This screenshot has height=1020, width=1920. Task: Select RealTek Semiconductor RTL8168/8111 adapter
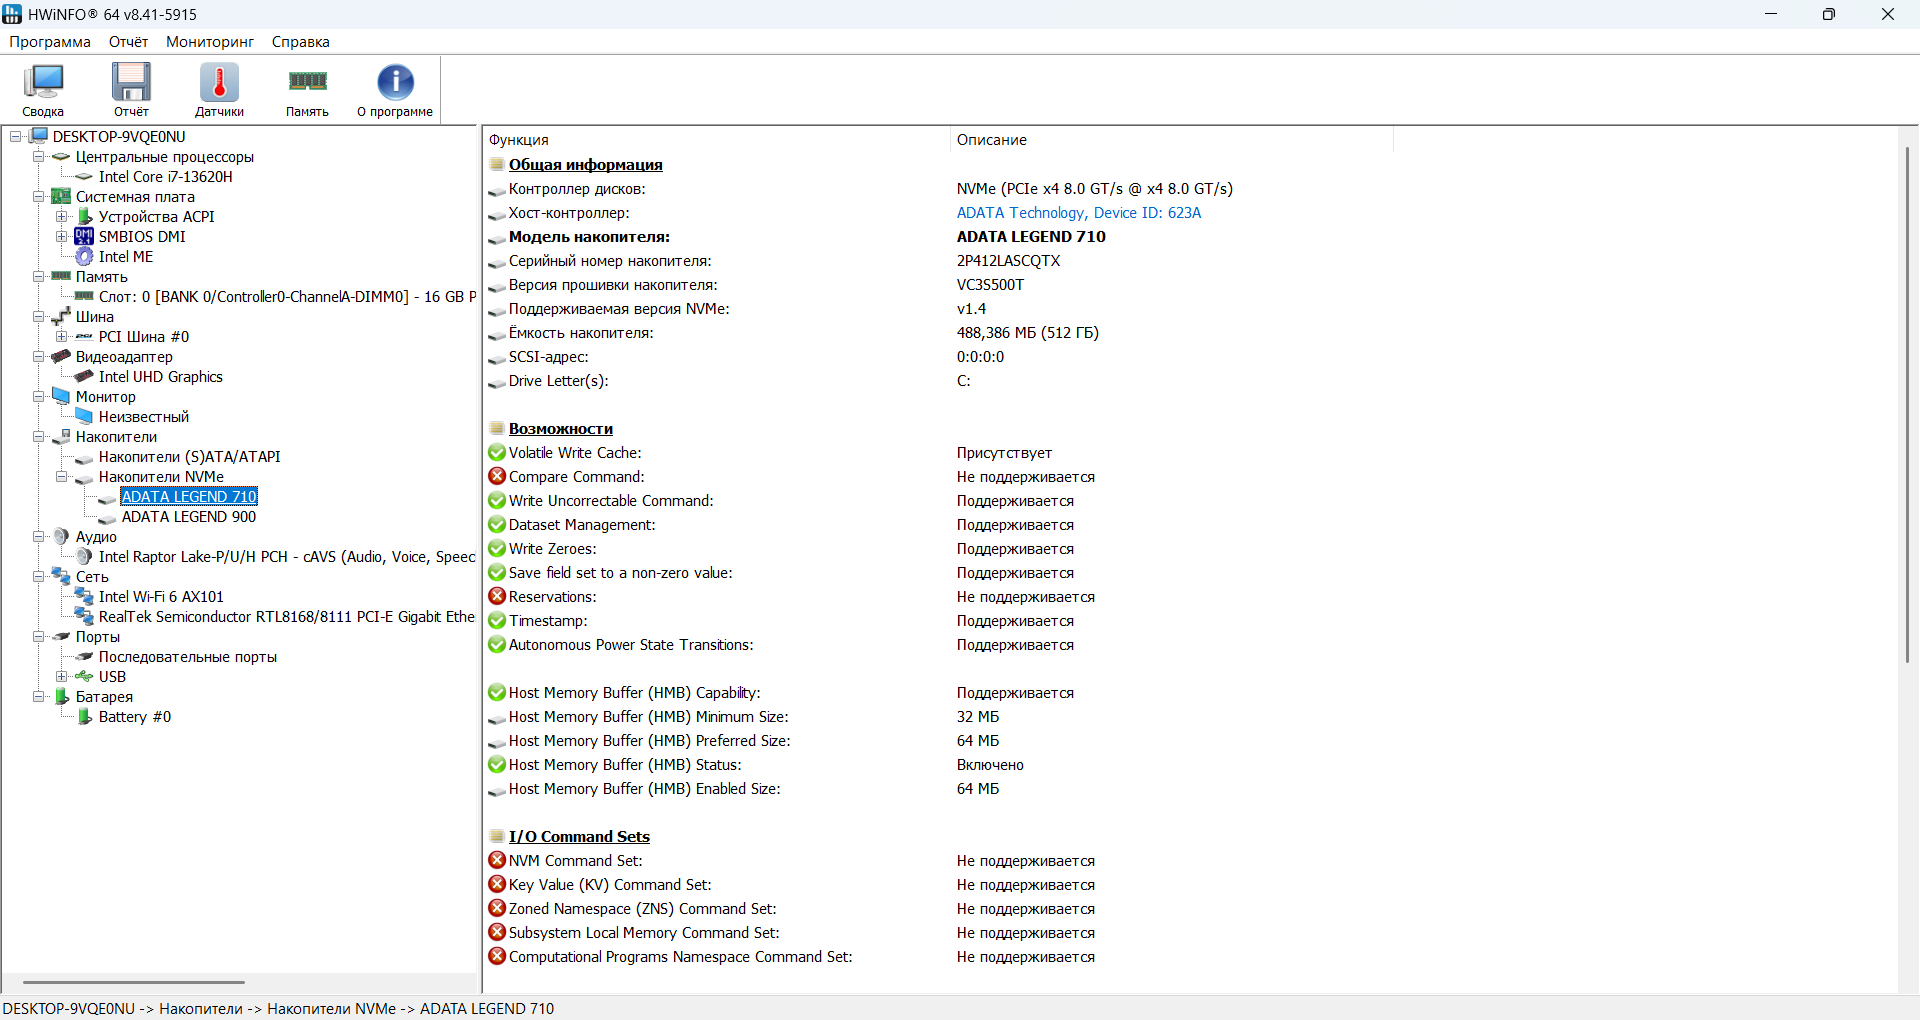[287, 617]
